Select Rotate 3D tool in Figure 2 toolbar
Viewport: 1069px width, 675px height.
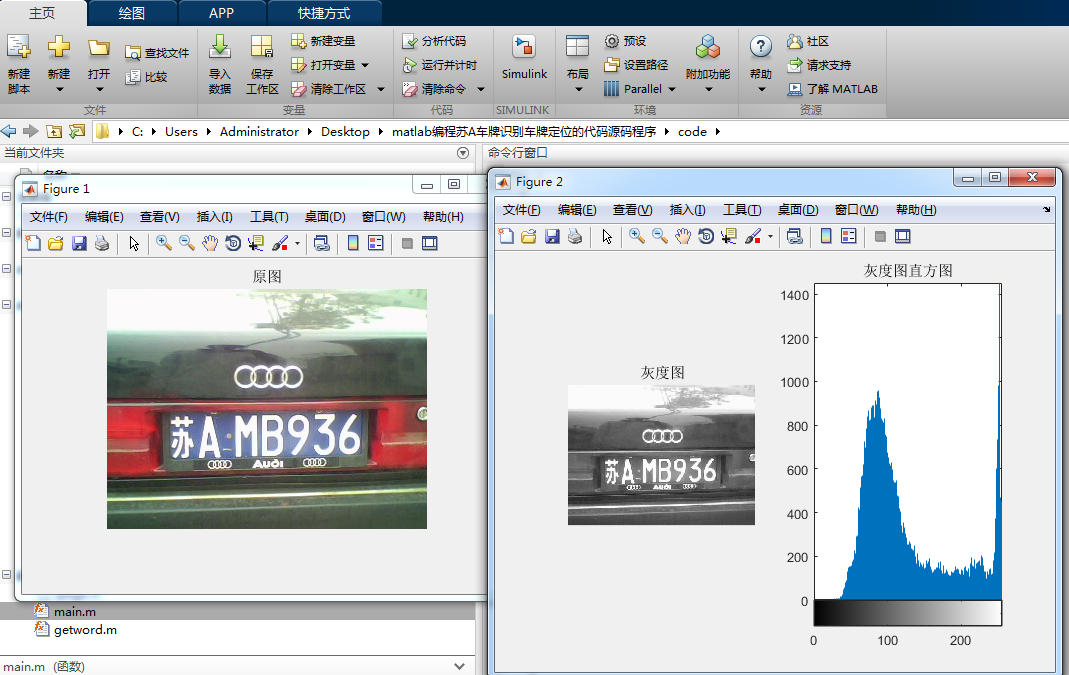click(x=706, y=237)
